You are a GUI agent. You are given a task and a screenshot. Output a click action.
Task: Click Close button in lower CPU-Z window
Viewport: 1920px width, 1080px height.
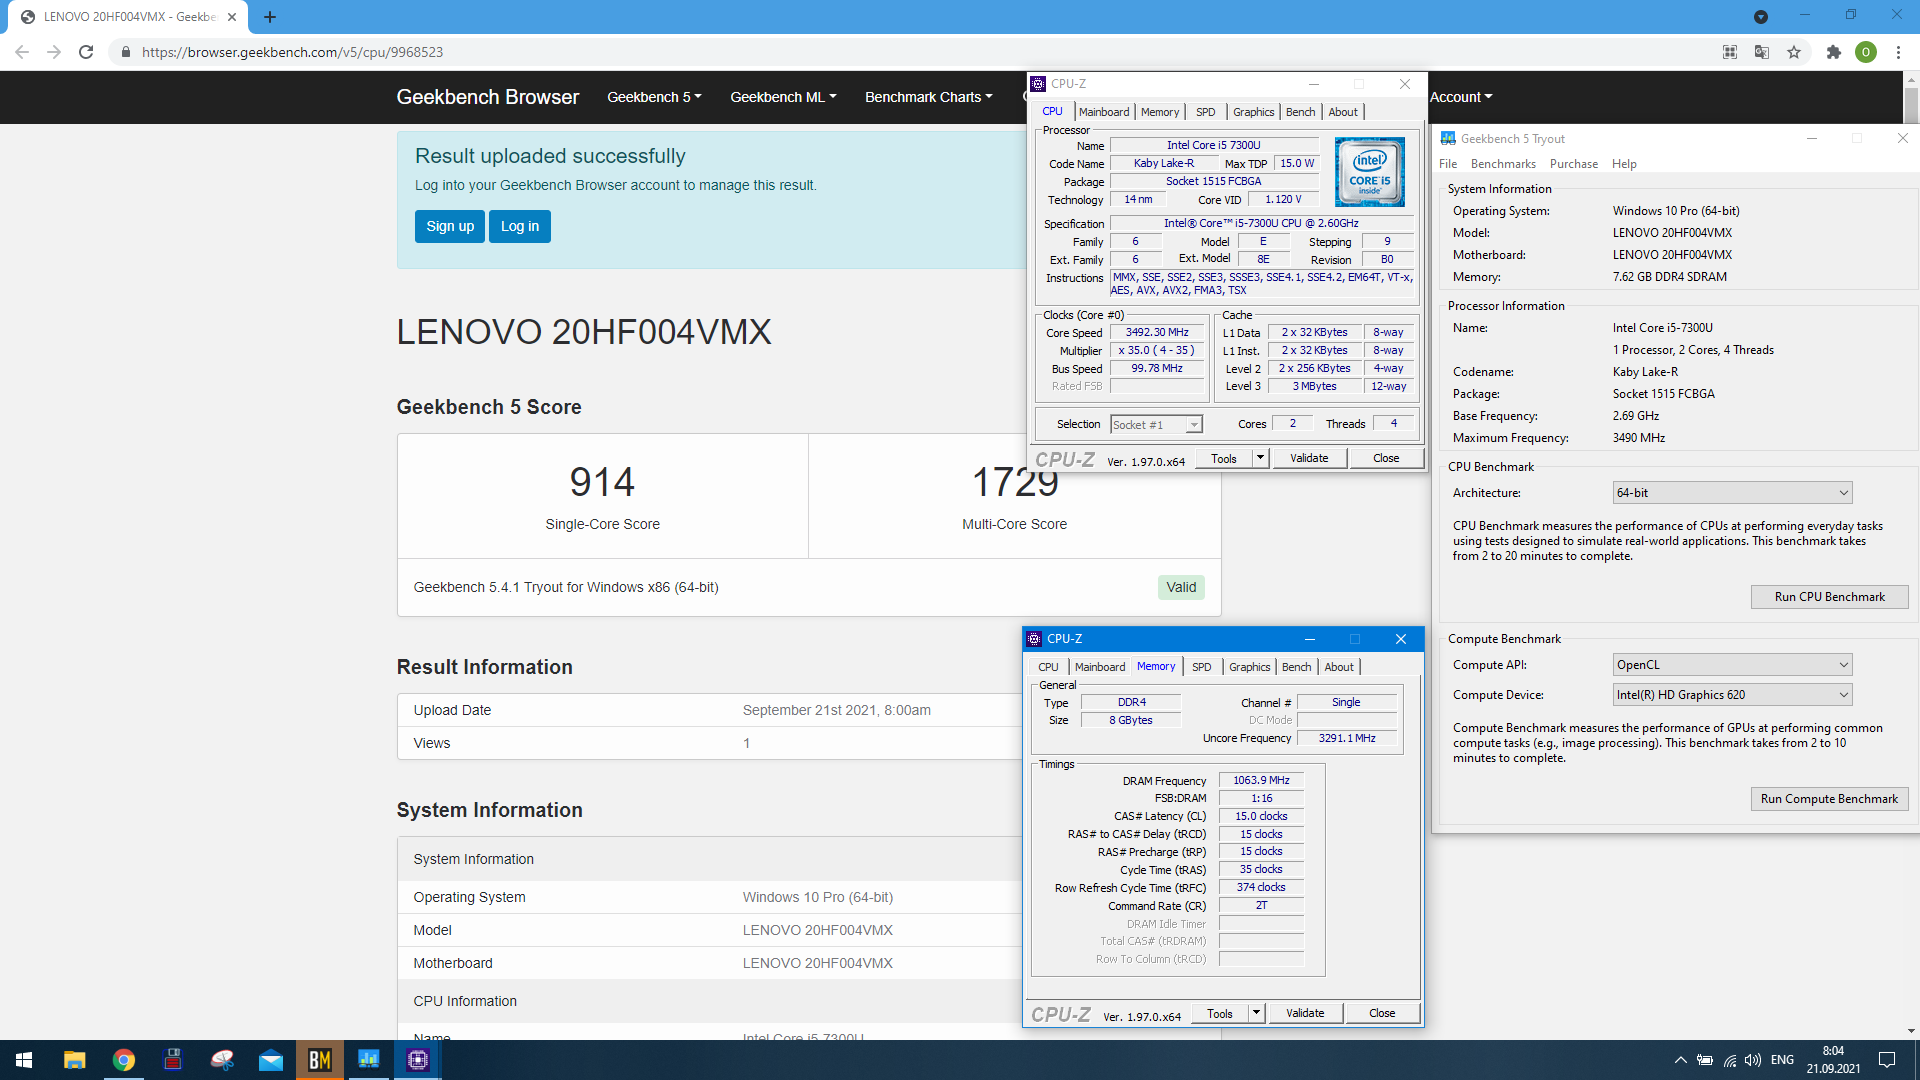point(1382,1013)
